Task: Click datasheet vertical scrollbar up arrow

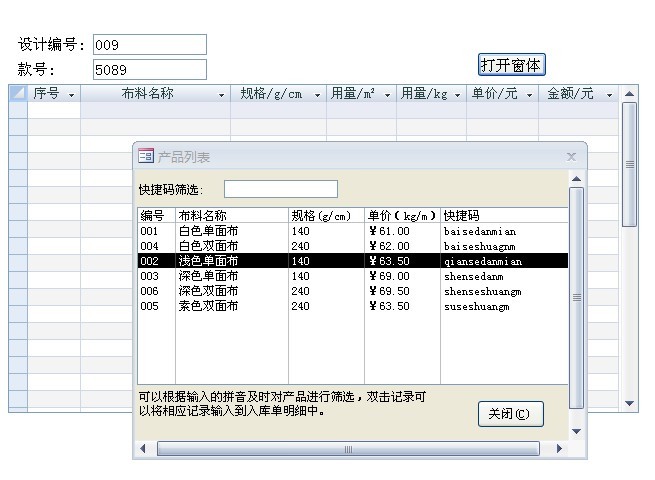Action: (630, 94)
